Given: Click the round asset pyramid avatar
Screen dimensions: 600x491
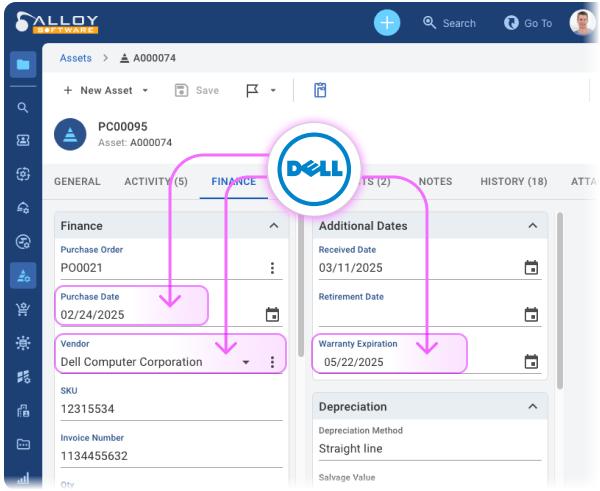Looking at the screenshot, I should click(70, 134).
